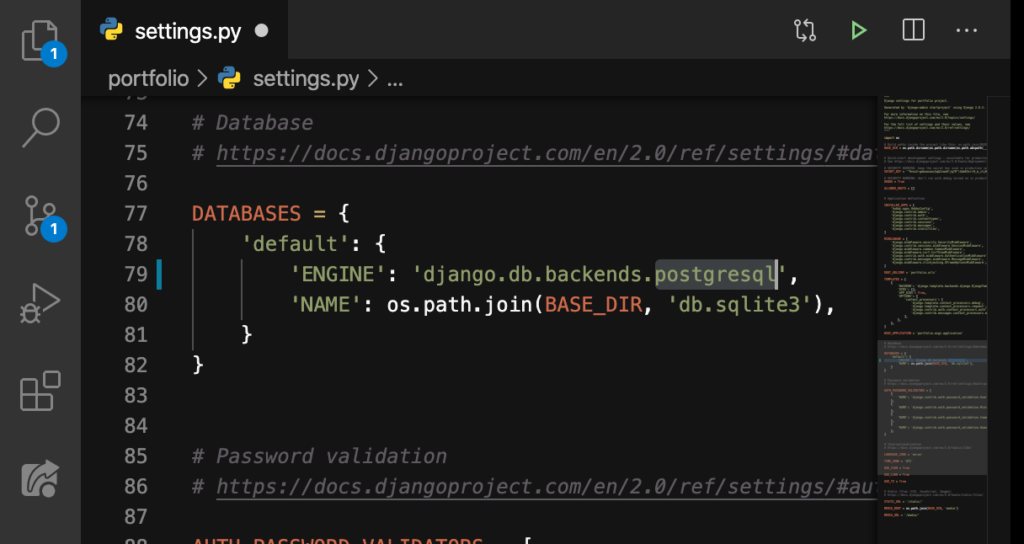Open the Source Control view
The height and width of the screenshot is (544, 1024).
tap(40, 216)
